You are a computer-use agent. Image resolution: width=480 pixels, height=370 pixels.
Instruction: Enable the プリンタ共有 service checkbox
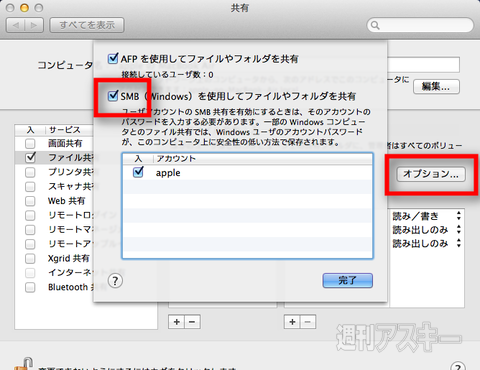click(x=30, y=172)
